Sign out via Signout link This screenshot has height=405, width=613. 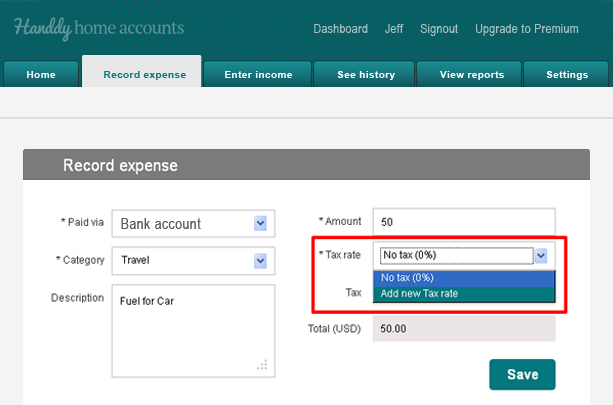coord(439,29)
